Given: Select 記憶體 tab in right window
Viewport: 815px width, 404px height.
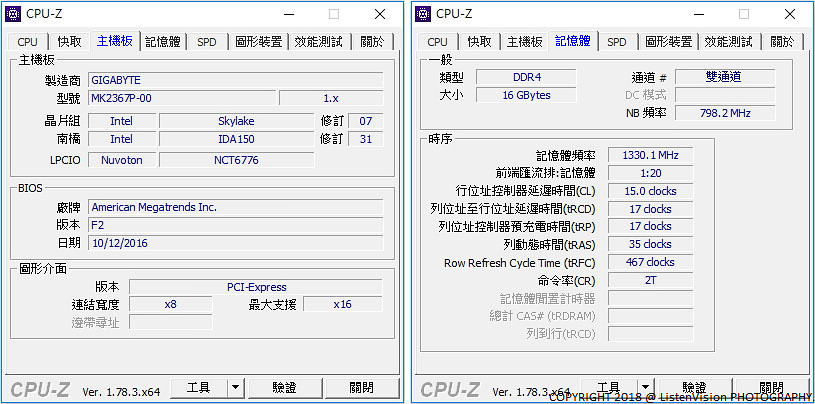Looking at the screenshot, I should click(573, 41).
